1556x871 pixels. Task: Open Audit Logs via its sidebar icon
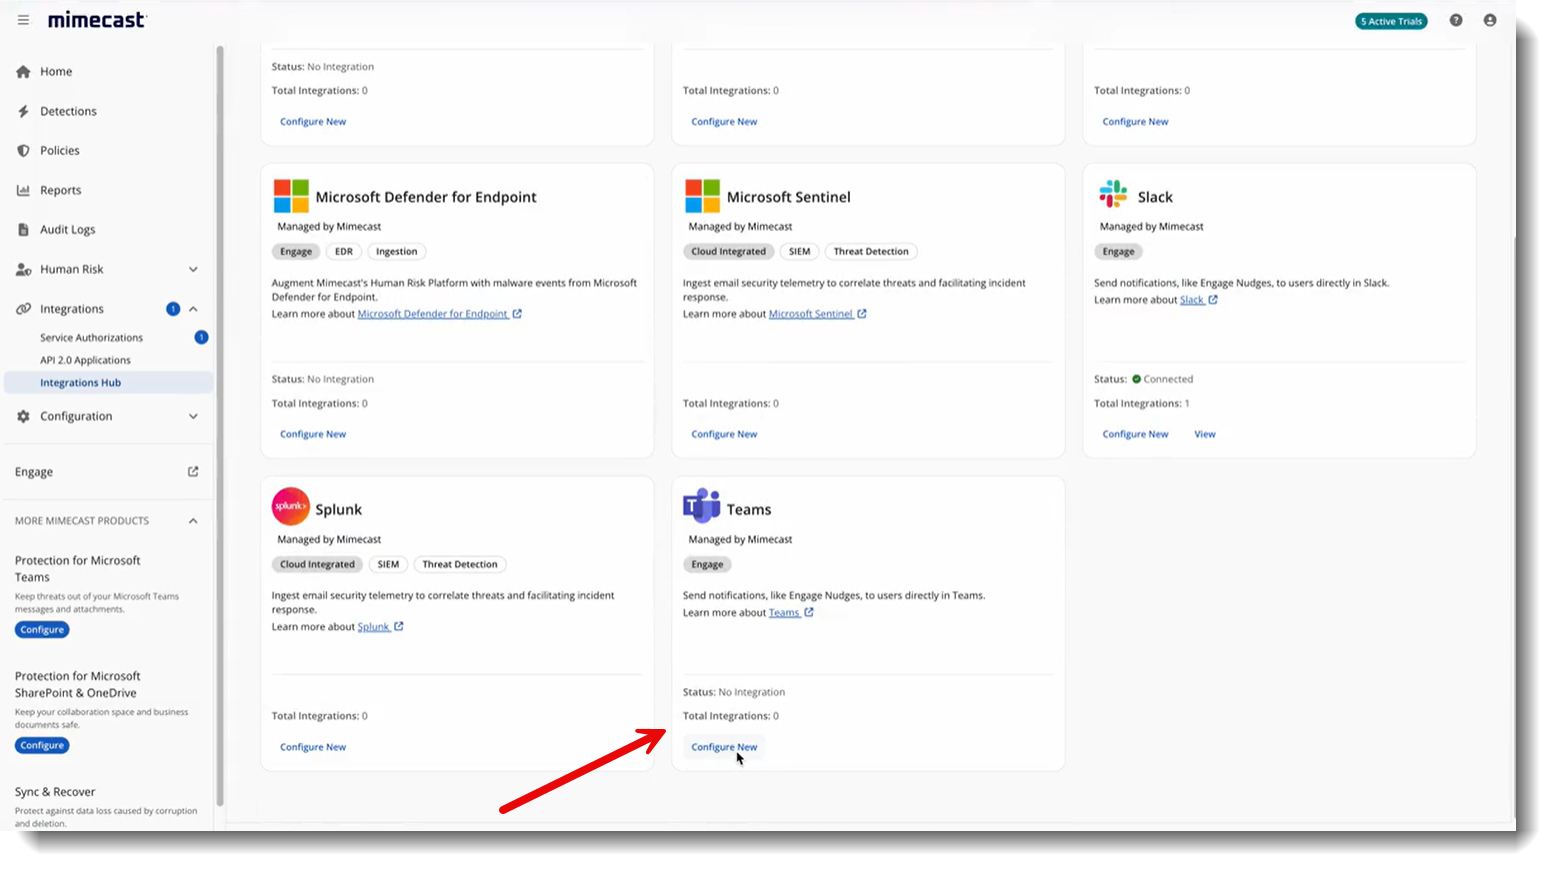coord(22,229)
